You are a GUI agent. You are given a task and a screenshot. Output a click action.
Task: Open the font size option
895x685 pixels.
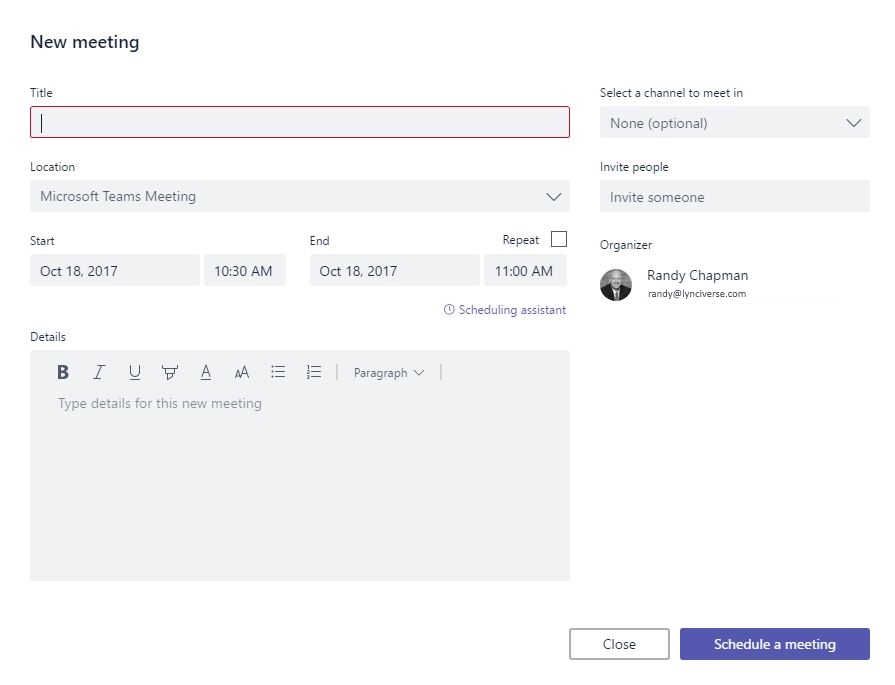click(x=242, y=372)
